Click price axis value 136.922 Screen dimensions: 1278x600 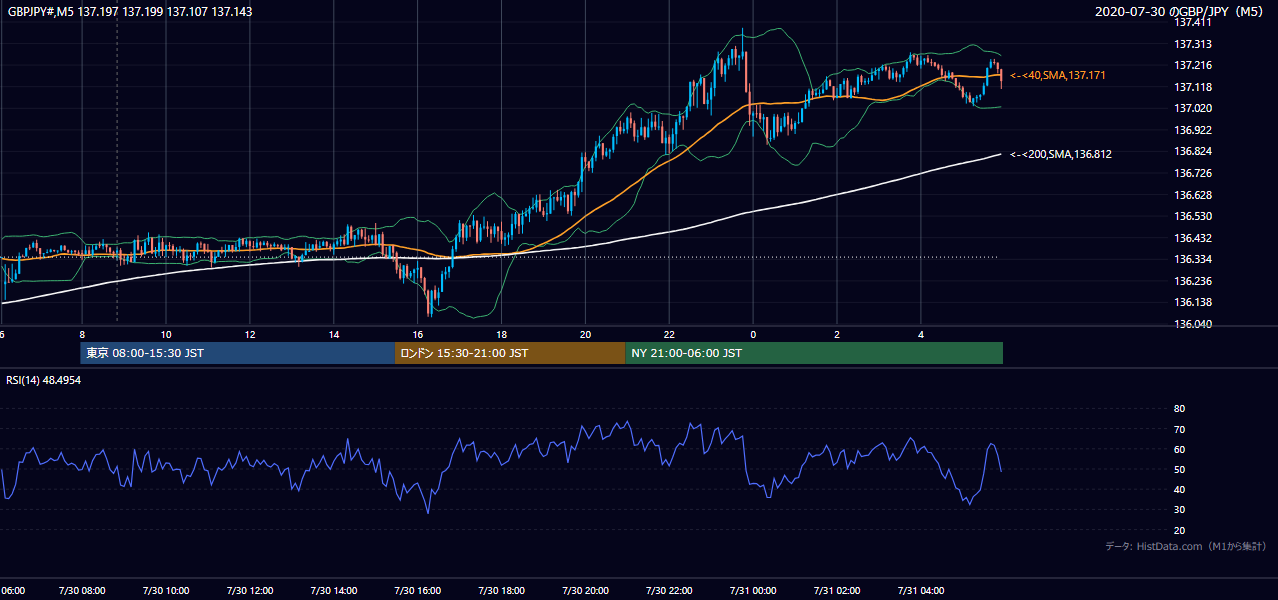1193,130
